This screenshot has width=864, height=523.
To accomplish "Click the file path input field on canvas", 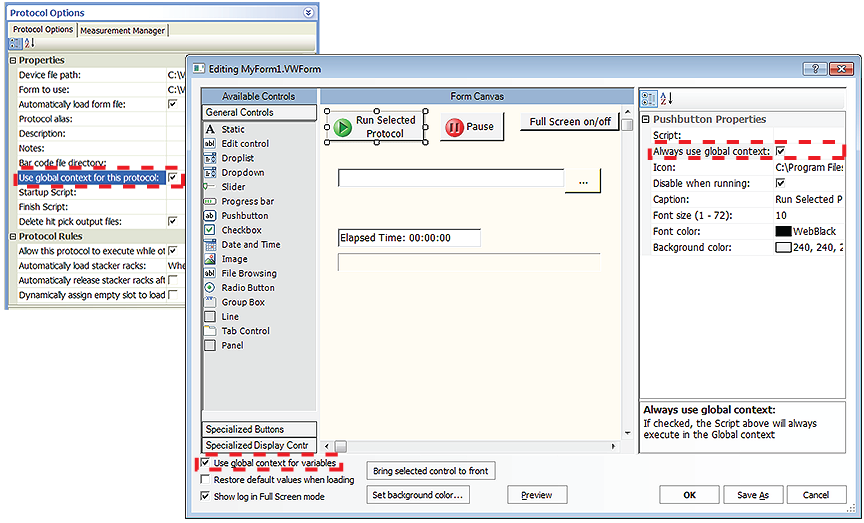I will point(451,178).
